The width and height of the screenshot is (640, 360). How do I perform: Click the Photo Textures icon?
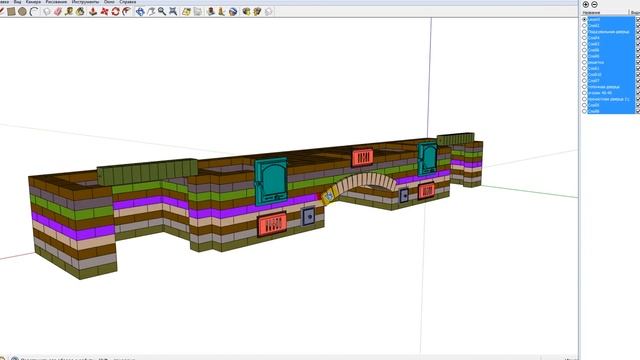coord(222,11)
